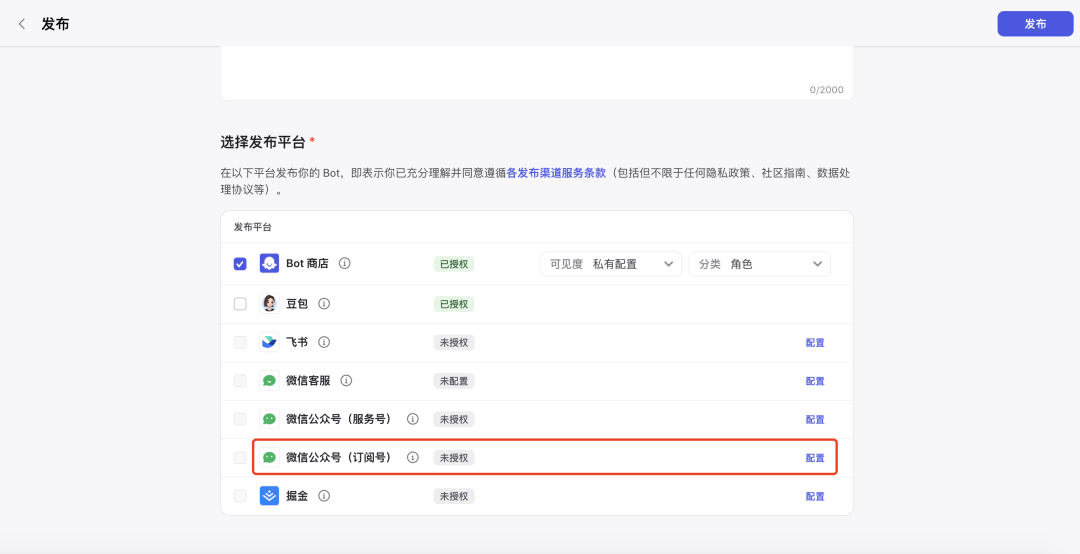The width and height of the screenshot is (1080, 554).
Task: Click the blue 发布 button
Action: point(1035,24)
